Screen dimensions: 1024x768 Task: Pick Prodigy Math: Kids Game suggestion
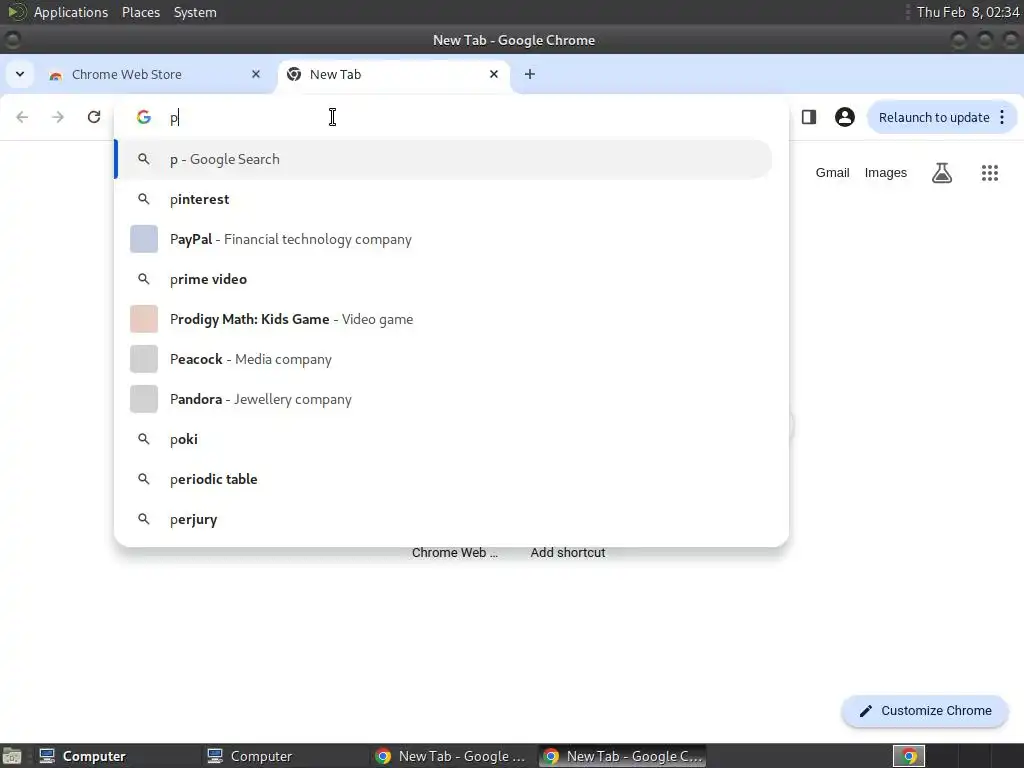click(444, 319)
